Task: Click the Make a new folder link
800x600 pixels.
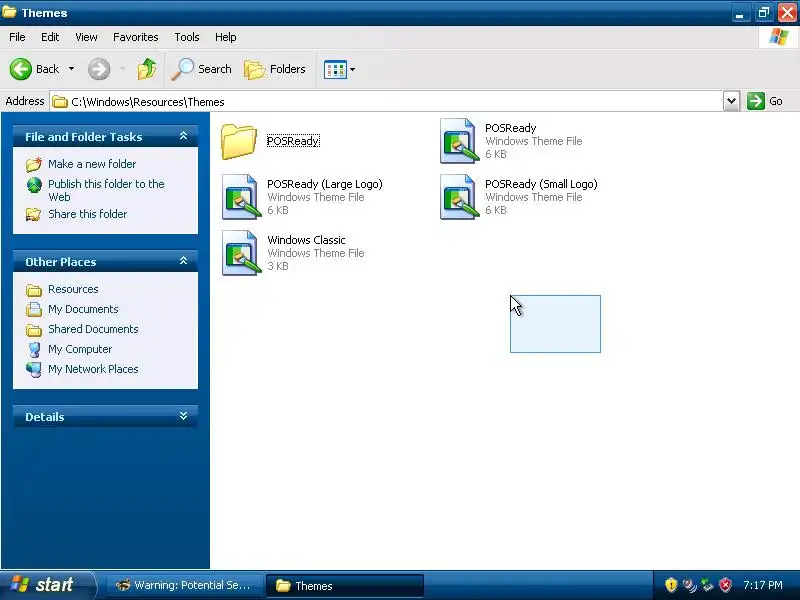Action: tap(92, 164)
